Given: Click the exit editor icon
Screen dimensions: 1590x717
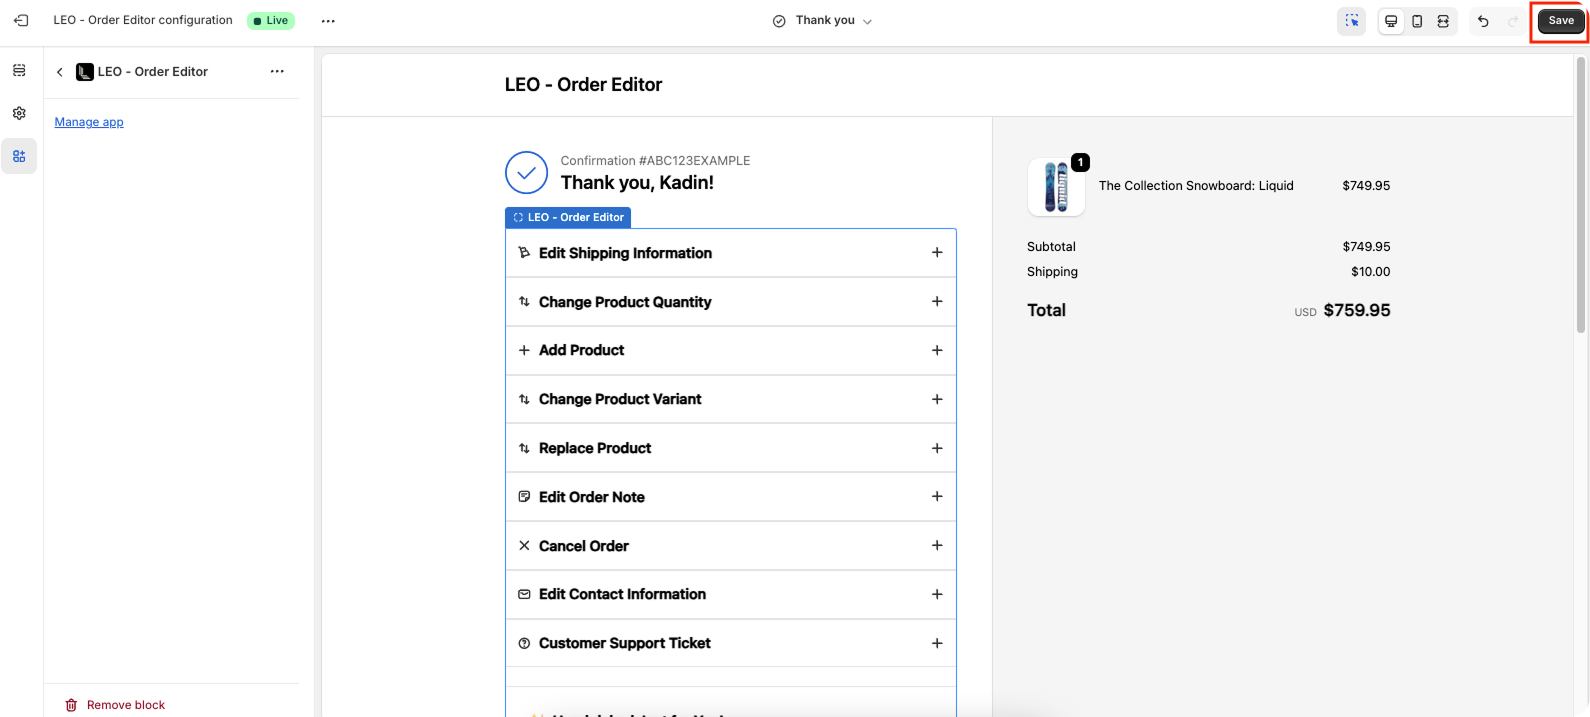Looking at the screenshot, I should point(21,20).
